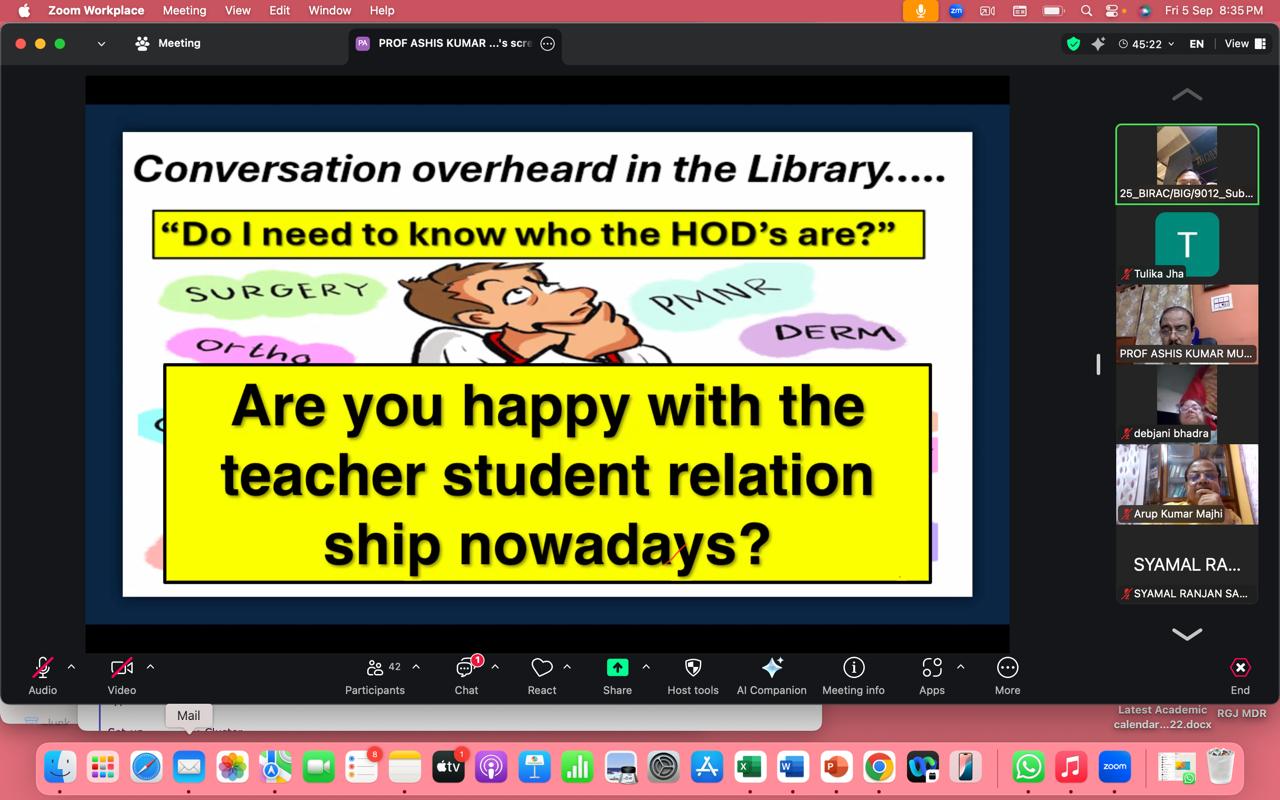The image size is (1280, 800).
Task: Open the Meeting menu in menu bar
Action: 184,10
